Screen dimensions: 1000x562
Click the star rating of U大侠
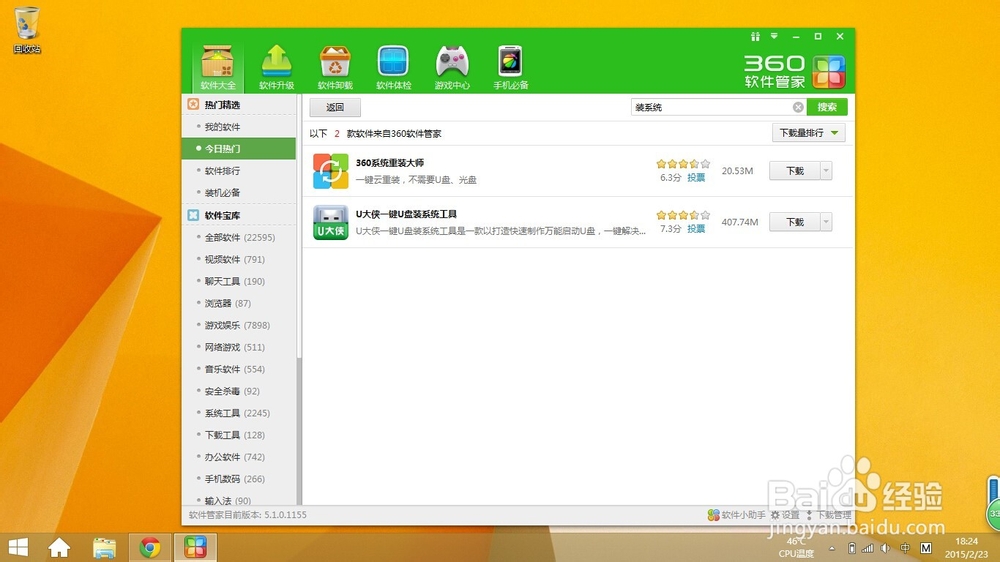683,215
